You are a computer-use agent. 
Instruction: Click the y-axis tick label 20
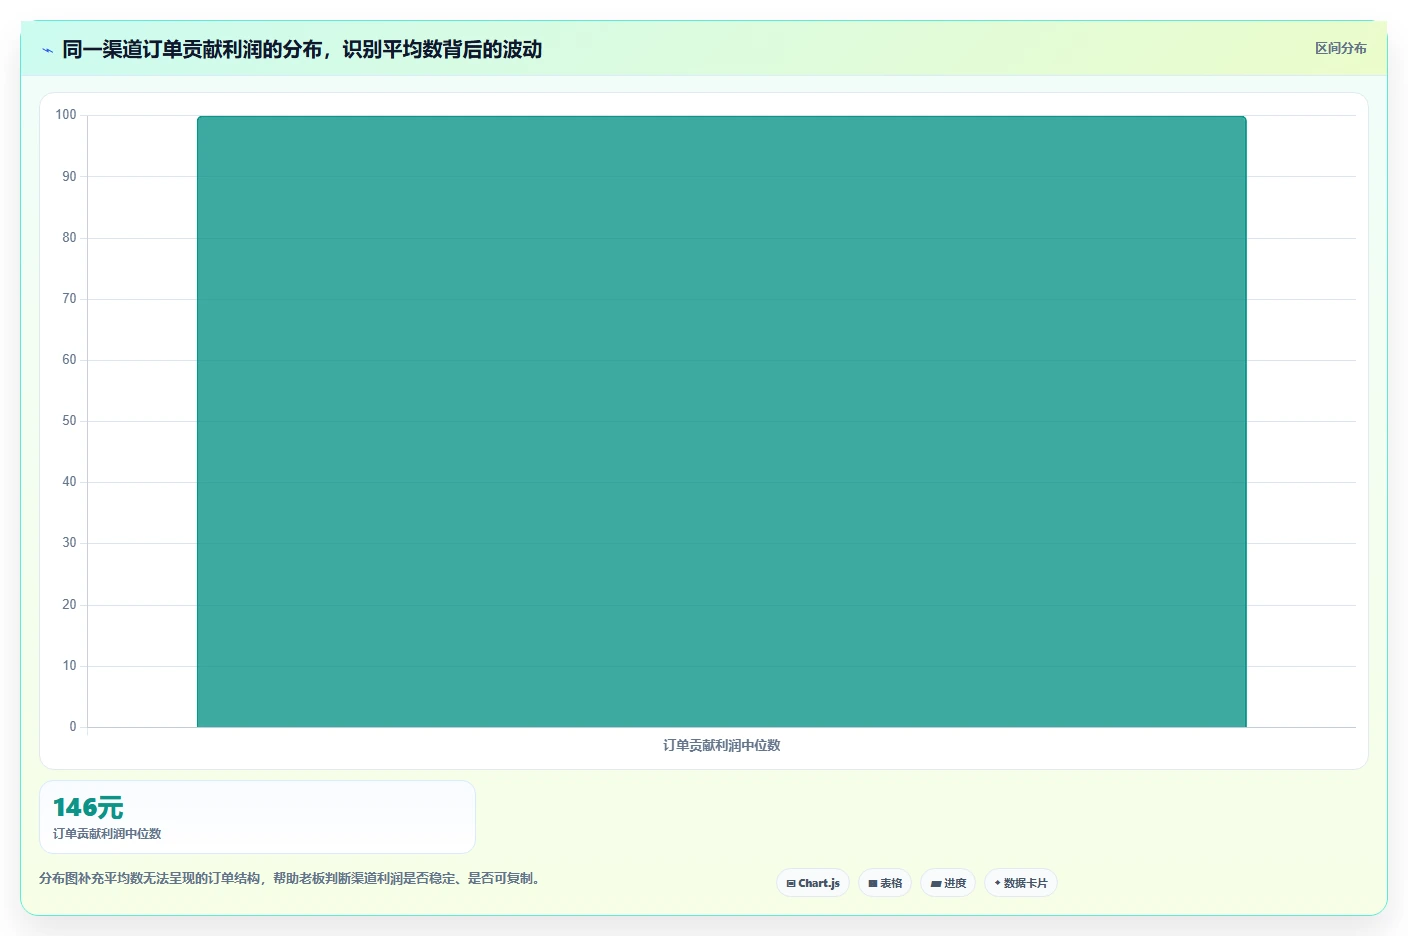click(x=69, y=604)
